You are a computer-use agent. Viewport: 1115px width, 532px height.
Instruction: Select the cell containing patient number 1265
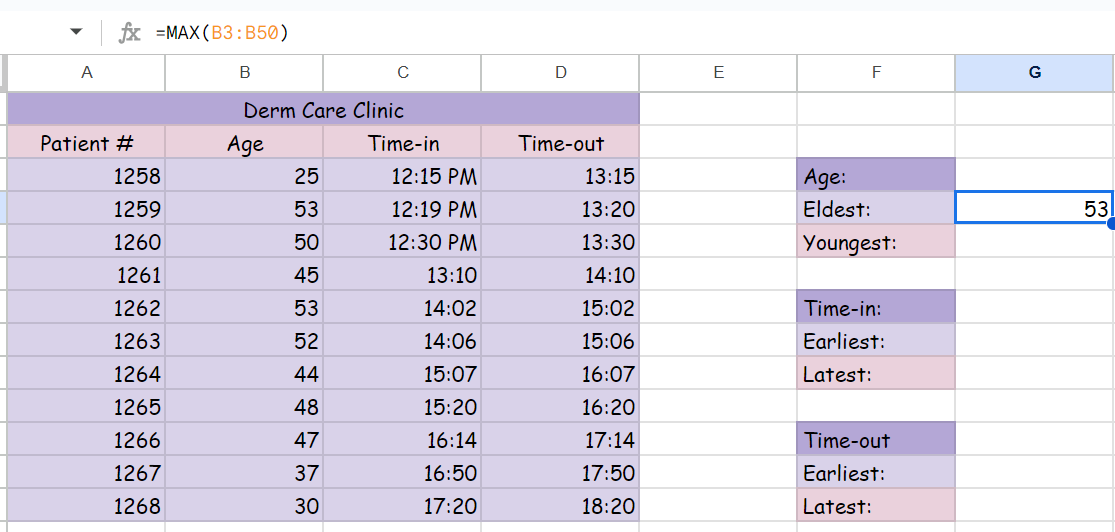(87, 407)
